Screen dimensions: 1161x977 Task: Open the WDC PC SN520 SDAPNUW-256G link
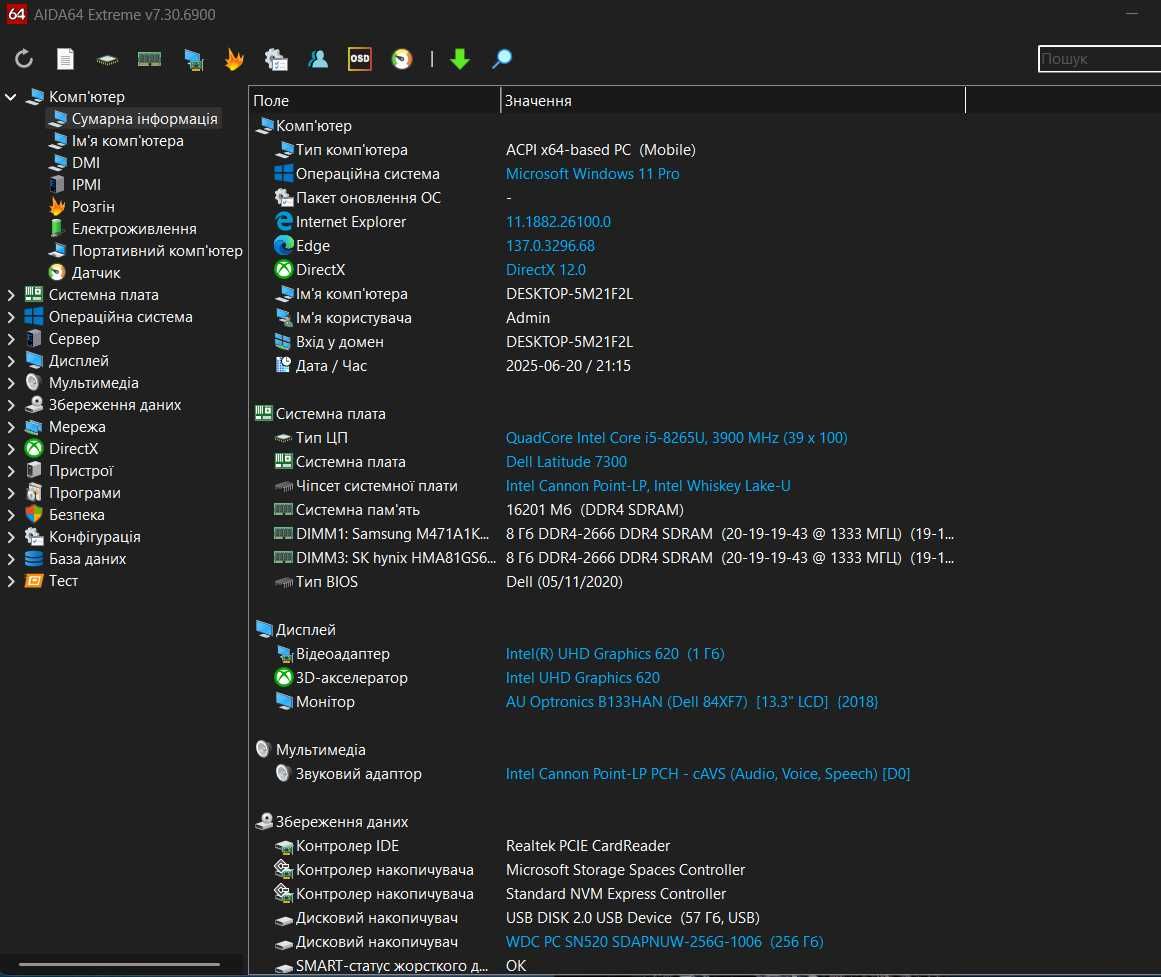665,942
